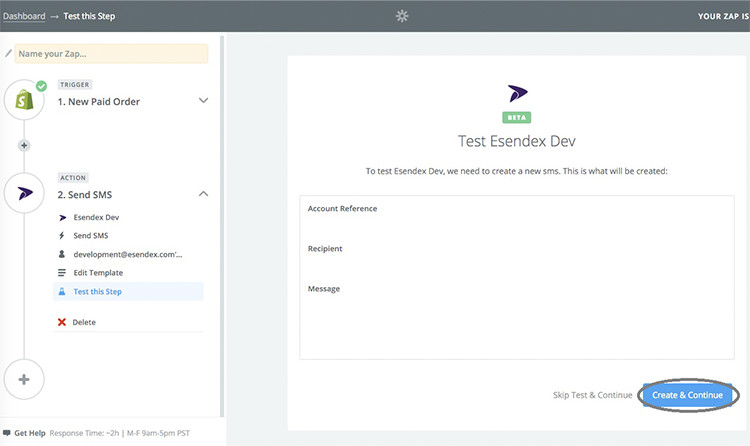The height and width of the screenshot is (446, 750).
Task: Click the Shopify trigger step icon
Action: coord(24,100)
